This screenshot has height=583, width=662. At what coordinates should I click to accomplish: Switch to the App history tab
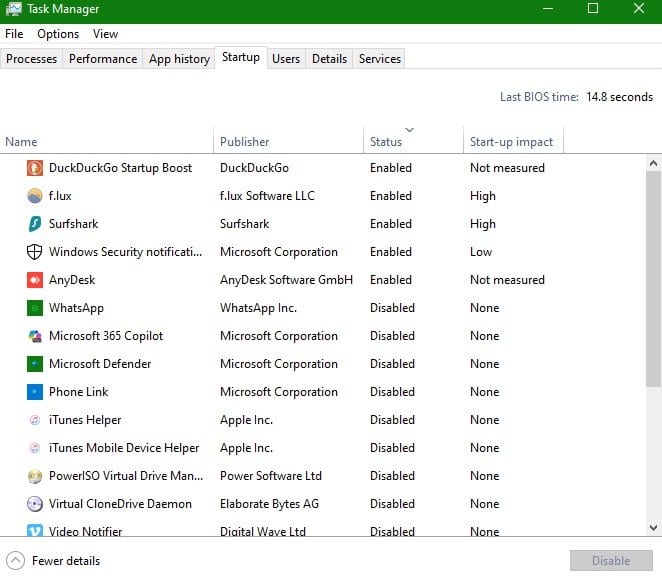[x=179, y=59]
